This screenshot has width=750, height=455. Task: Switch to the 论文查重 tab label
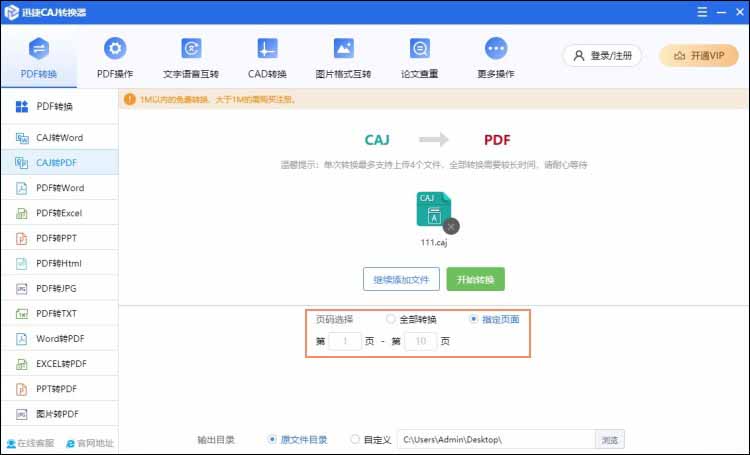419,74
